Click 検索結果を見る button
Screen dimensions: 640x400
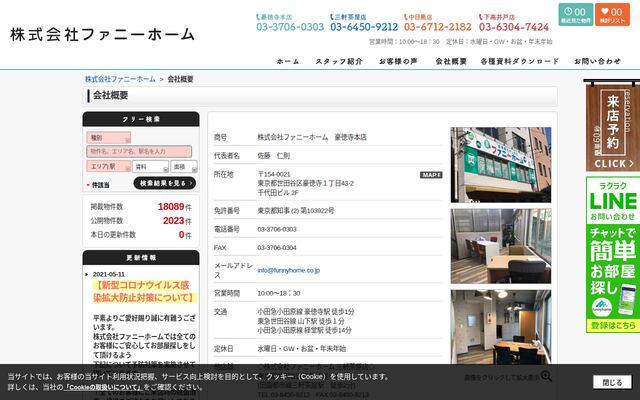165,183
